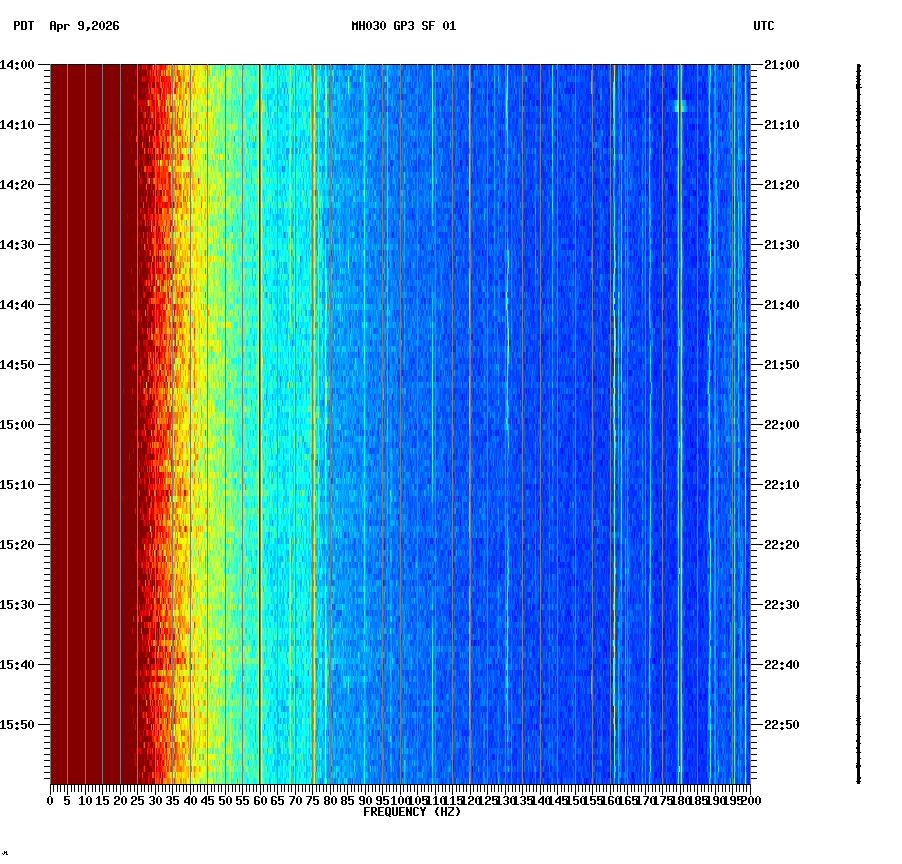Select the FREQUENCY (HZ) axis label
The image size is (902, 864).
[x=411, y=811]
